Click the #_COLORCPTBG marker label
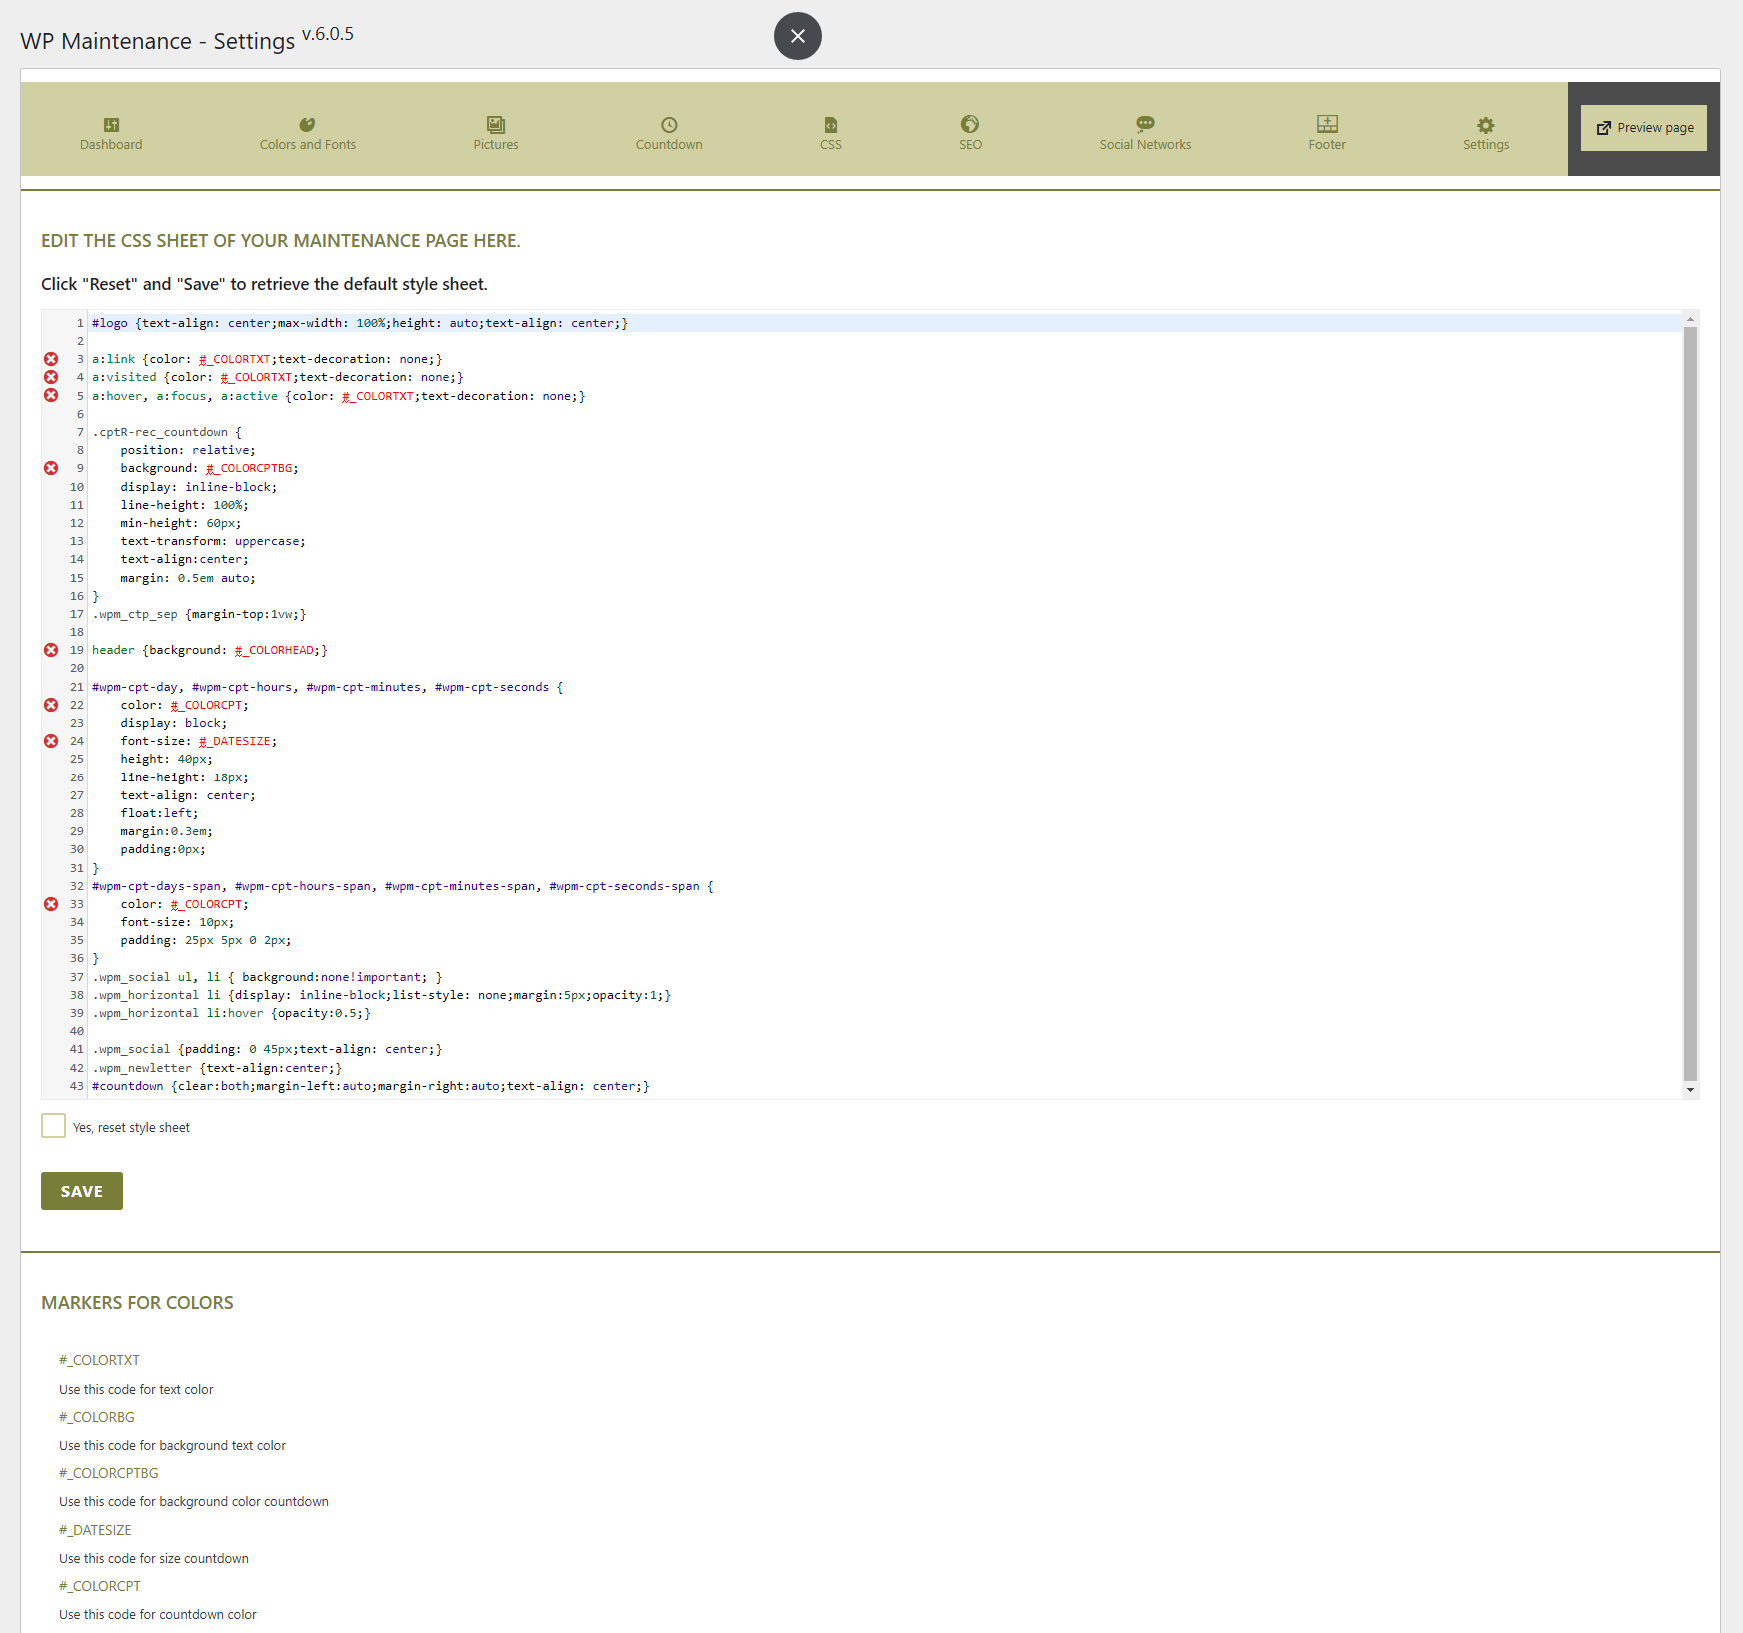The image size is (1743, 1633). point(108,1473)
